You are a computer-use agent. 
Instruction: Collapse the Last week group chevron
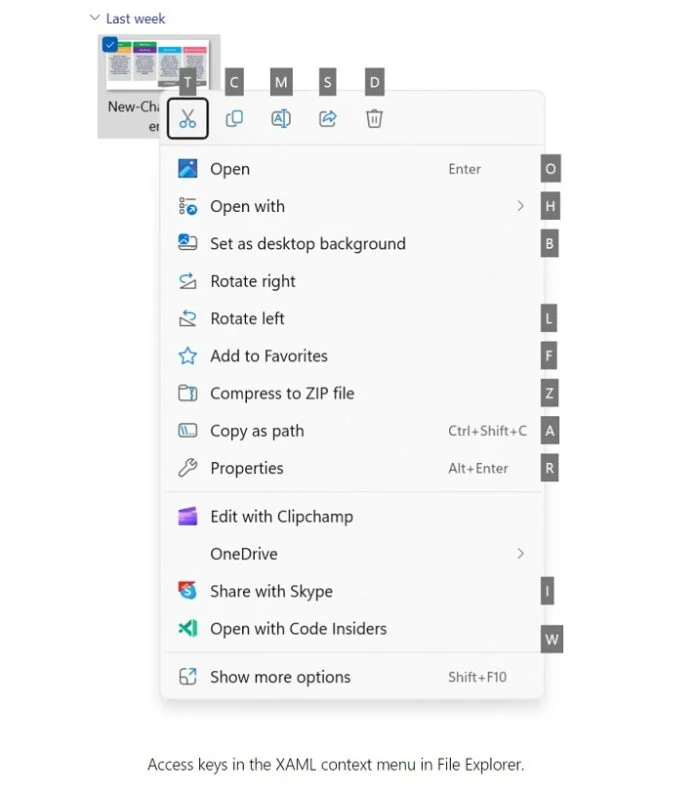(x=94, y=18)
